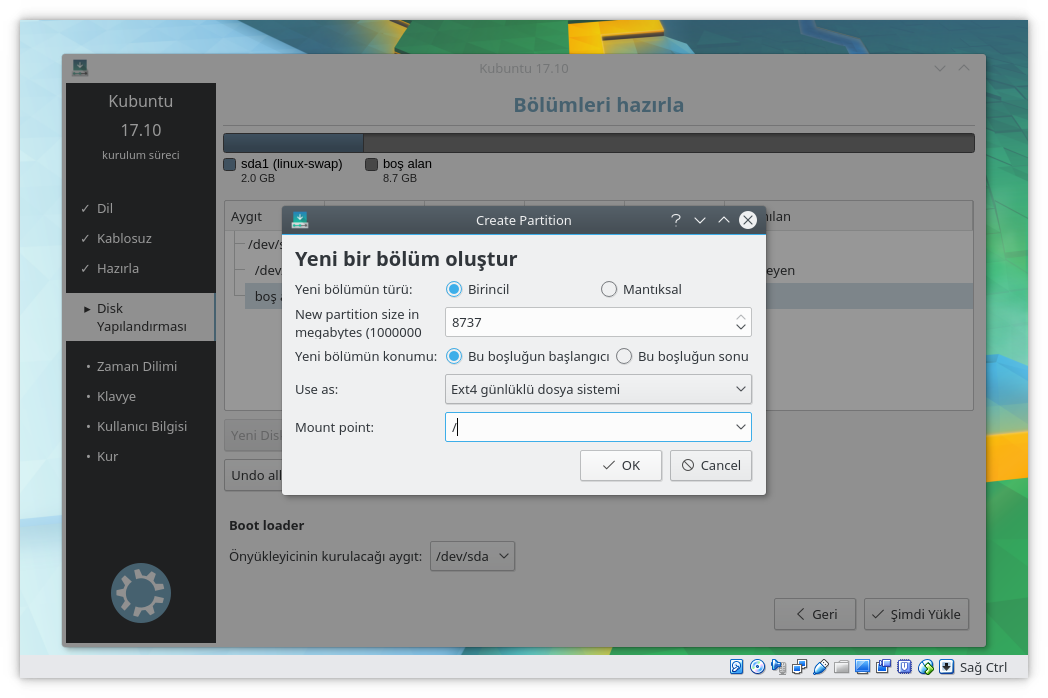
Task: Click the sda1 (linux-swap) legend color box
Action: (x=230, y=164)
